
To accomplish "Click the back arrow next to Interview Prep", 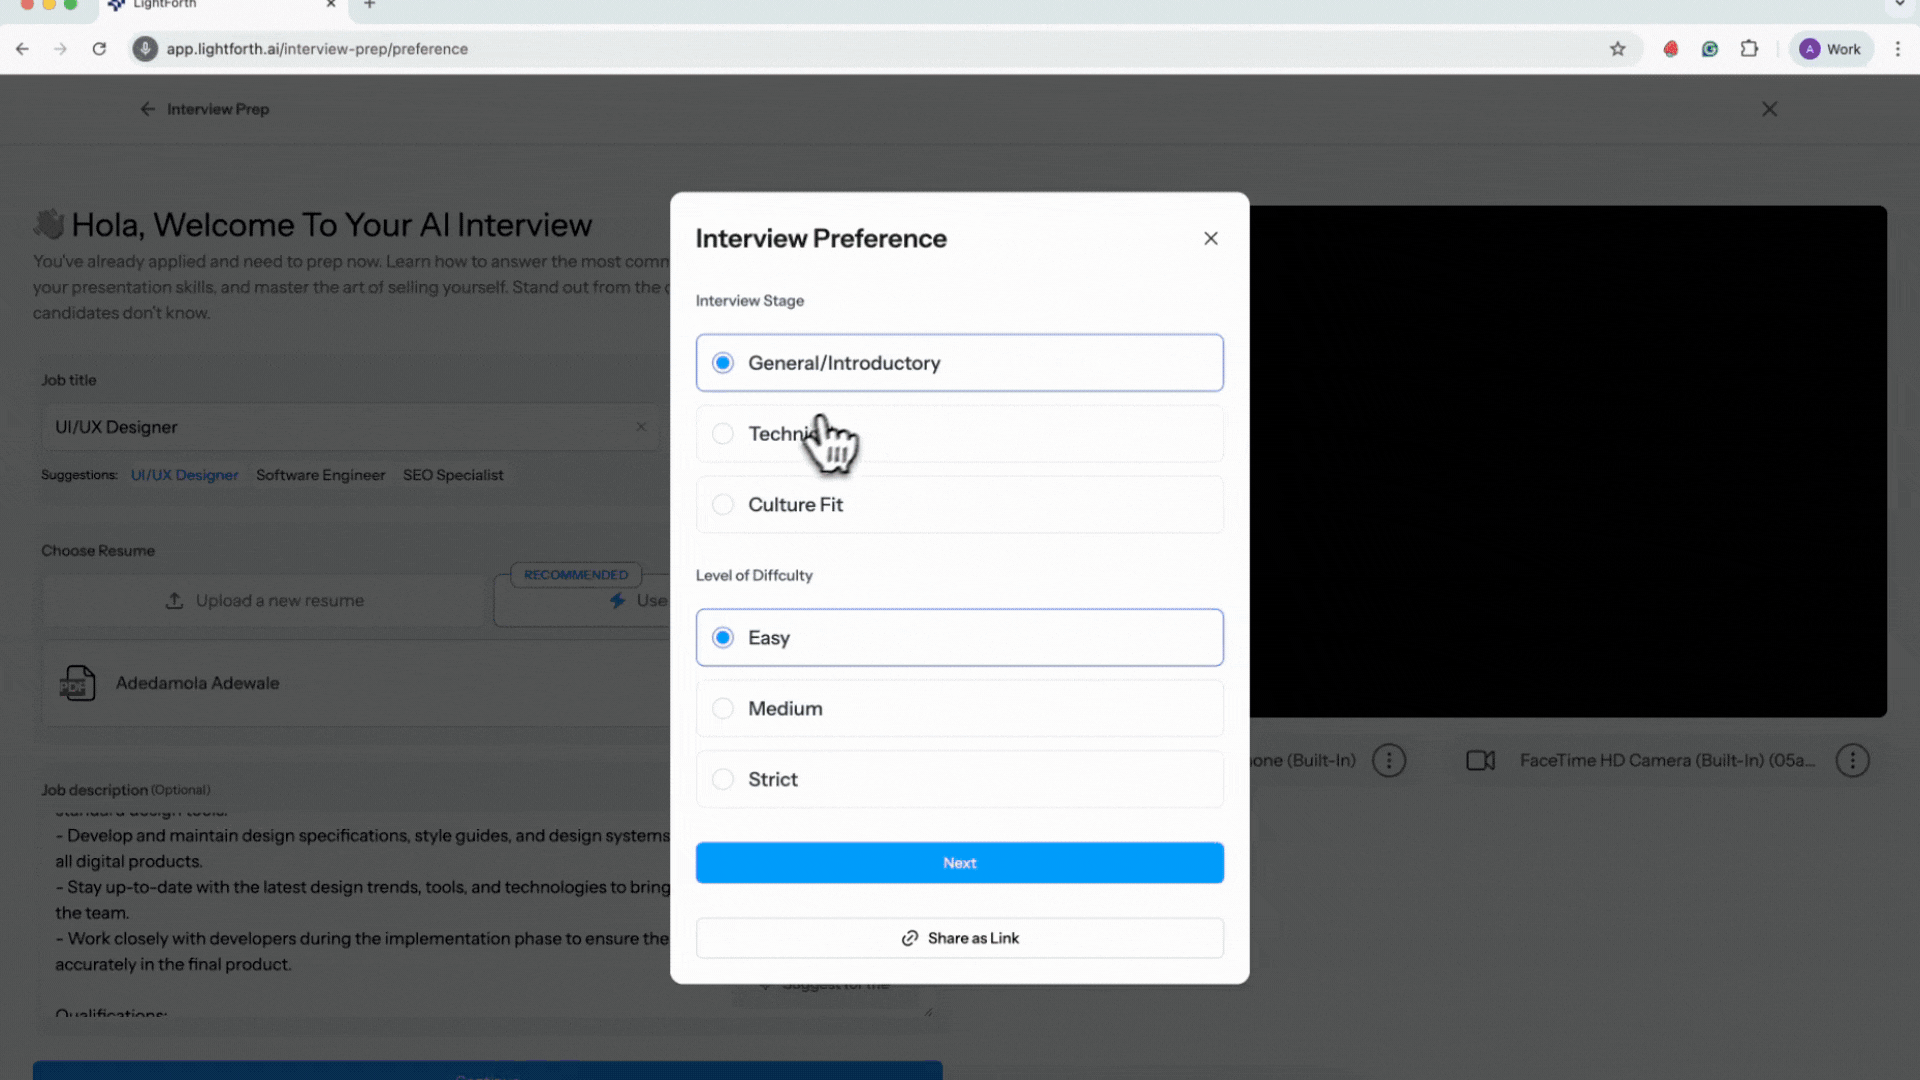I will click(x=147, y=109).
